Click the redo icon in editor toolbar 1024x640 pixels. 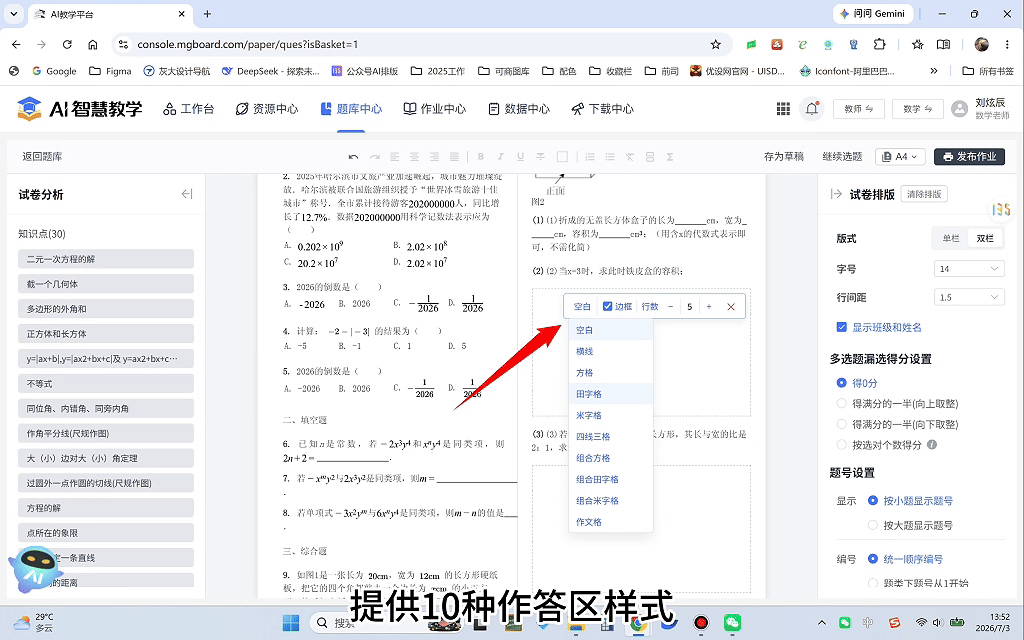point(374,157)
